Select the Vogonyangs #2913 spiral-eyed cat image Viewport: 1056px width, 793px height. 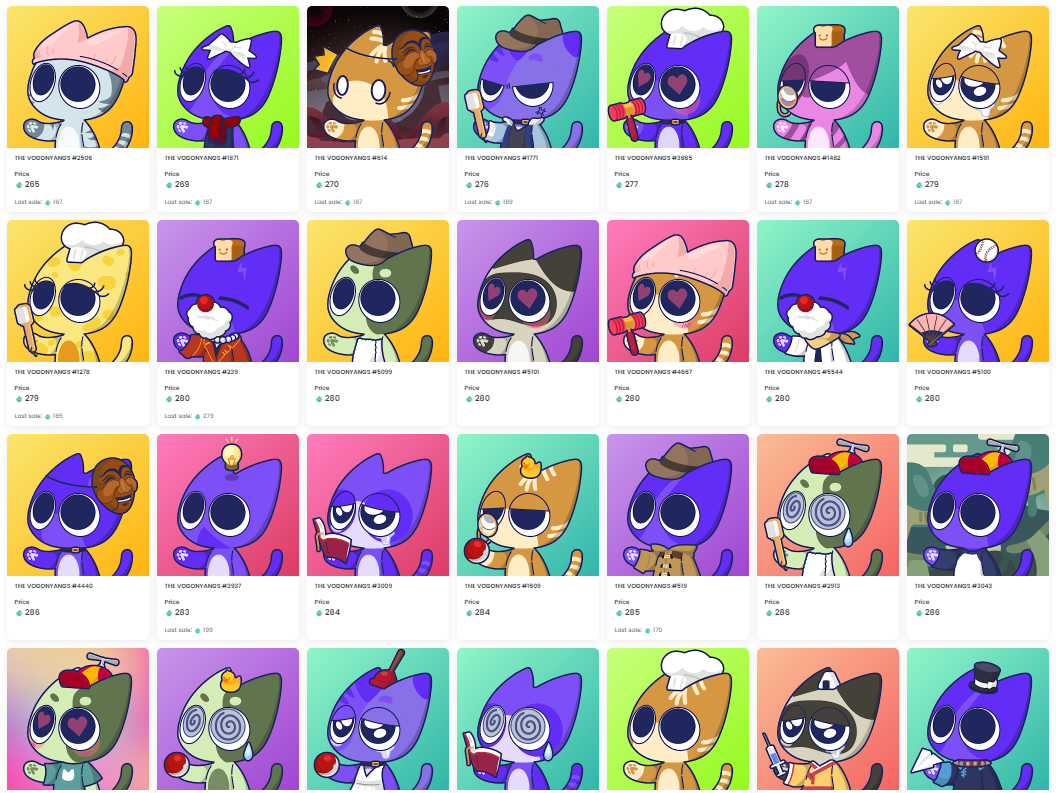click(828, 505)
